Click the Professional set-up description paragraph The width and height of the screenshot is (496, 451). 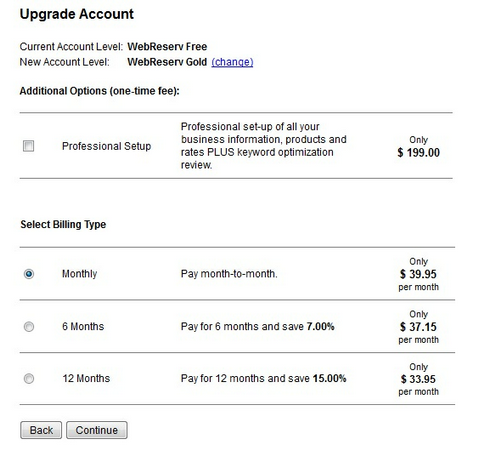point(264,146)
